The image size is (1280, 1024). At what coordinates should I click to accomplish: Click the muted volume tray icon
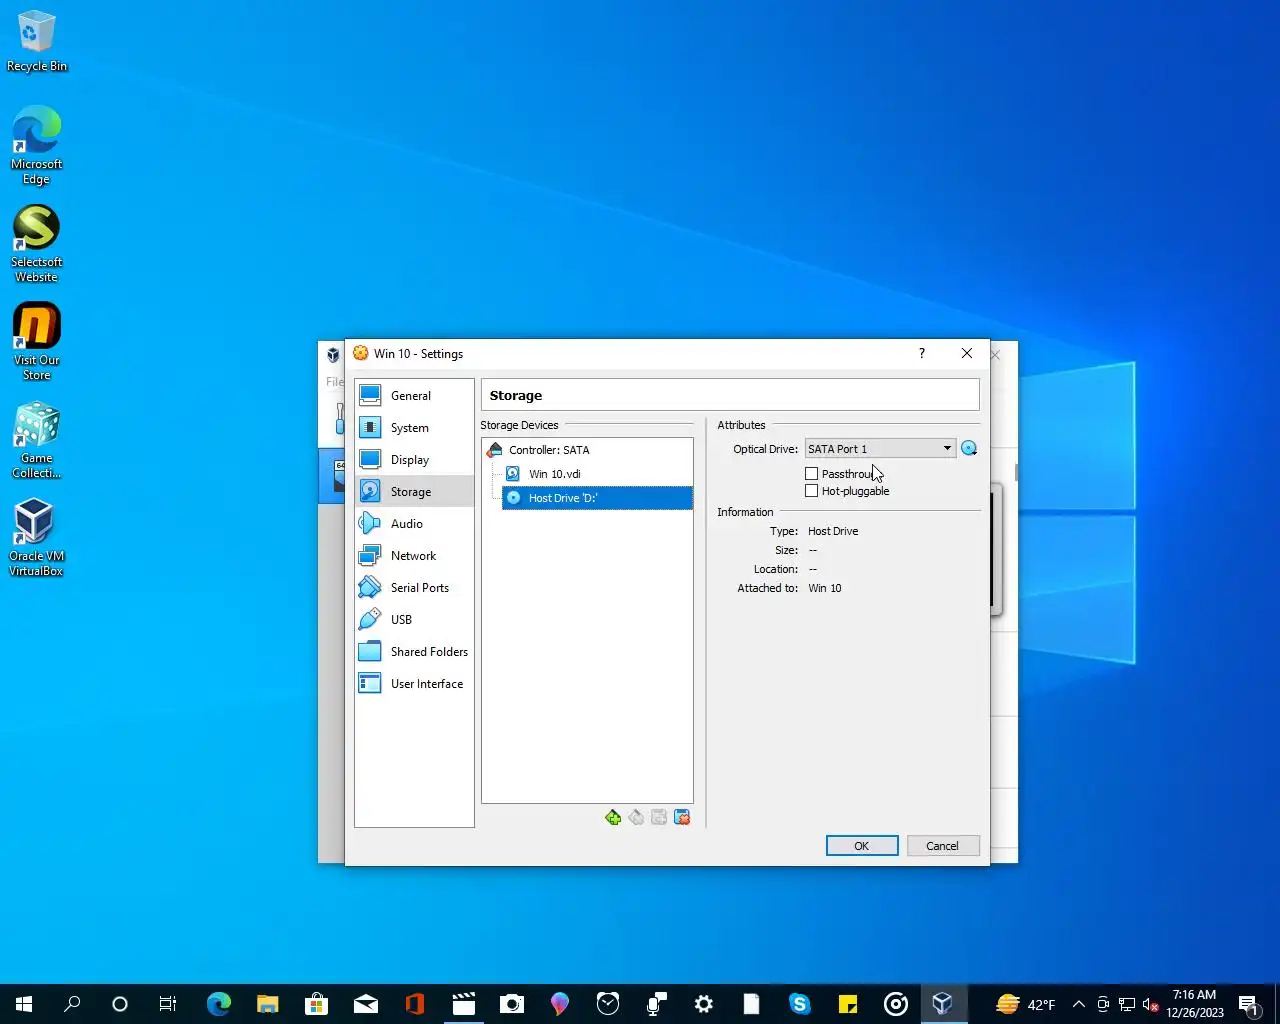1151,1004
